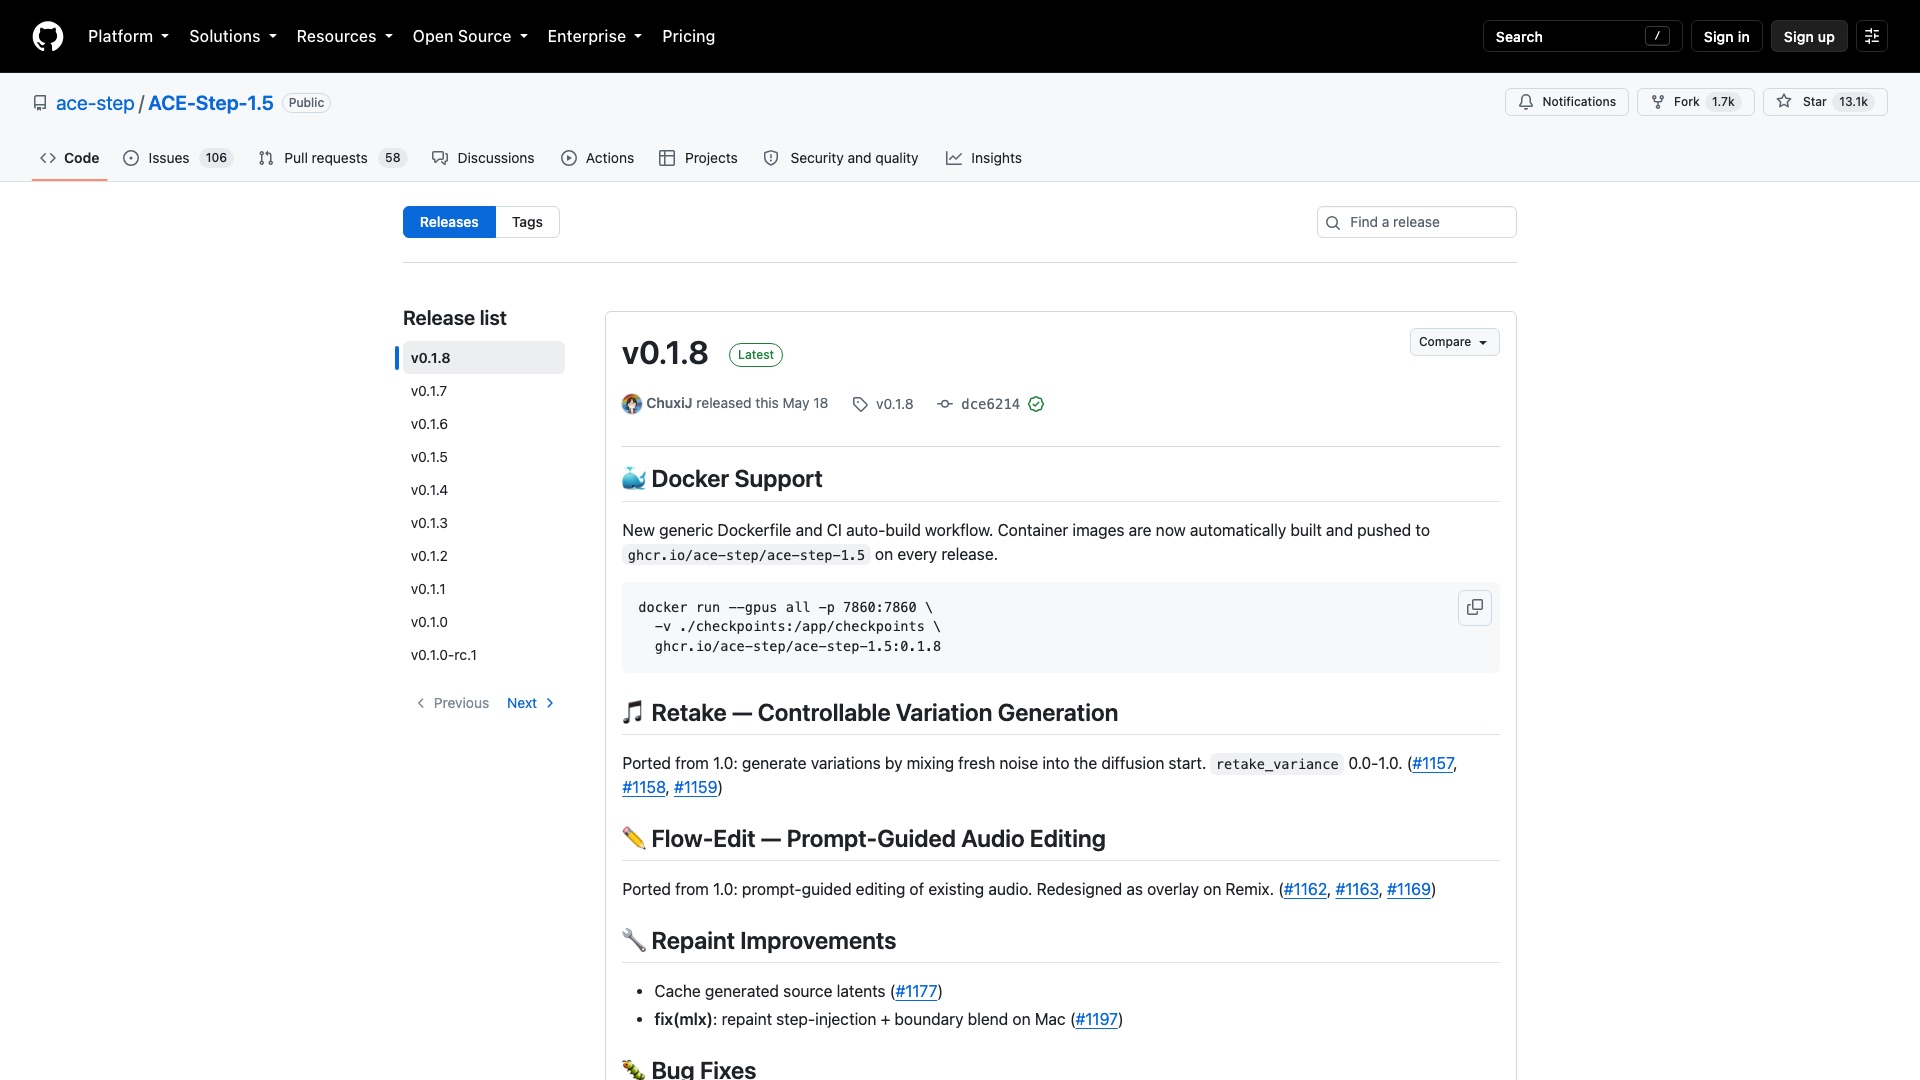This screenshot has width=1920, height=1080.
Task: Focus the Find a release field
Action: click(x=1416, y=222)
